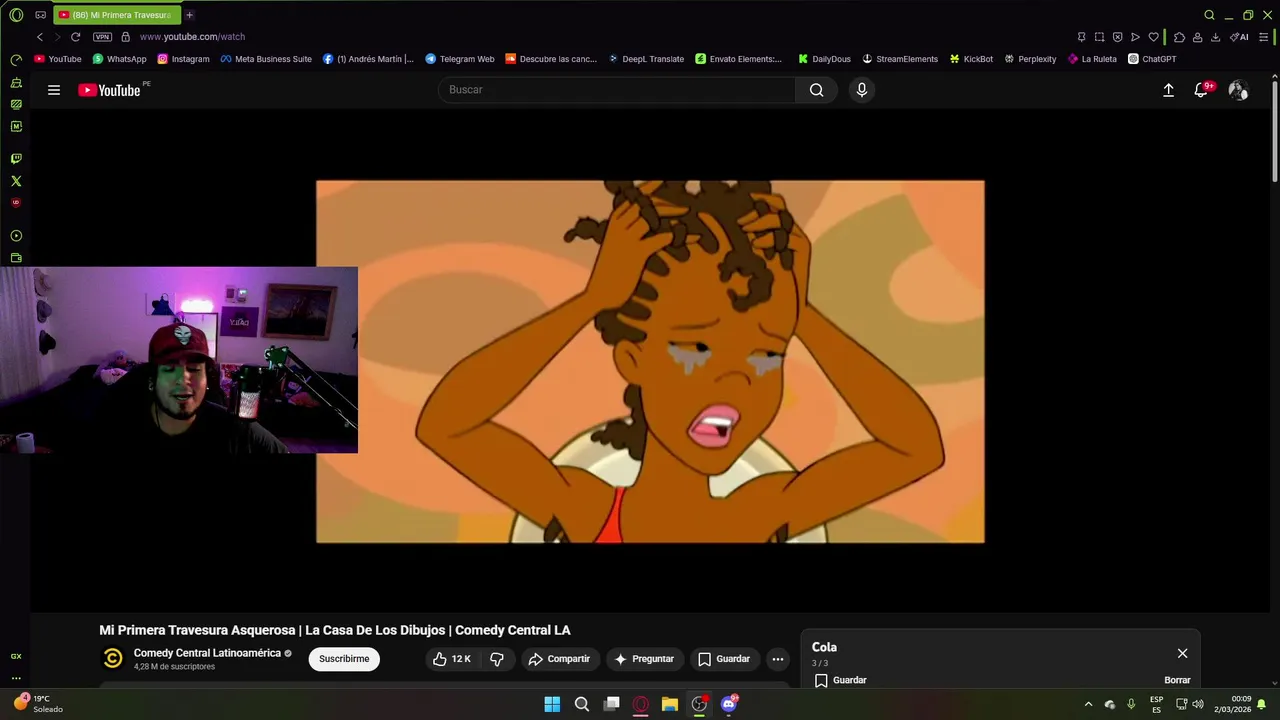1280x720 pixels.
Task: Save video with Guardar button under title
Action: (723, 659)
